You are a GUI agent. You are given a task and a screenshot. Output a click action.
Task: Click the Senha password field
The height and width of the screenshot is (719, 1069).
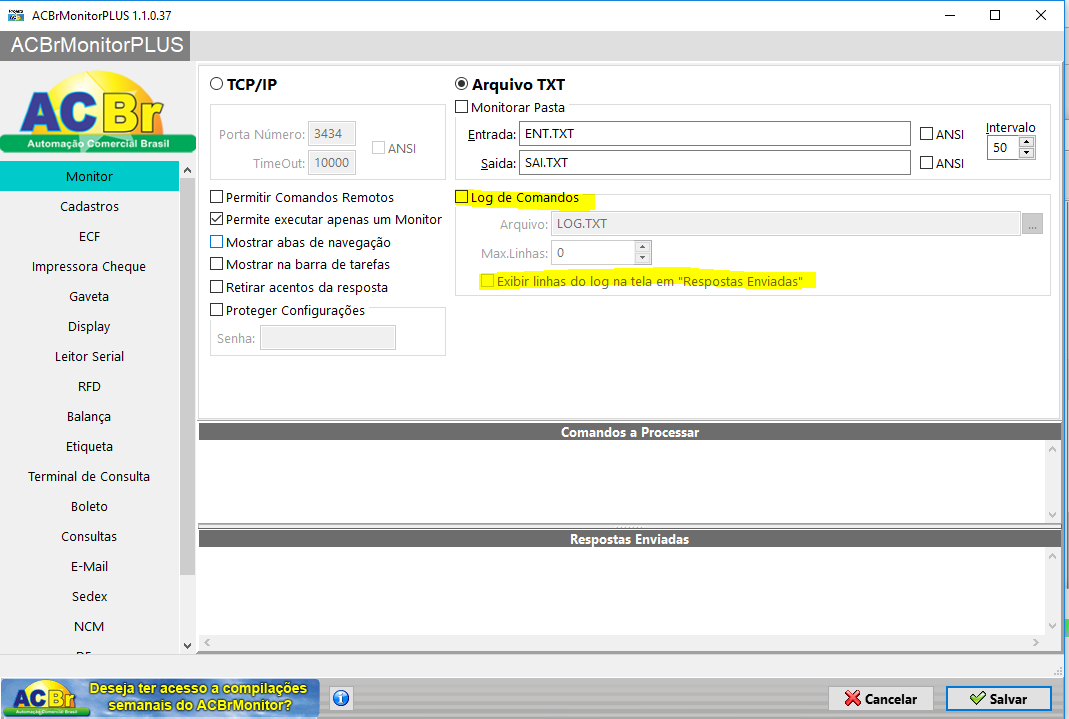coord(328,337)
